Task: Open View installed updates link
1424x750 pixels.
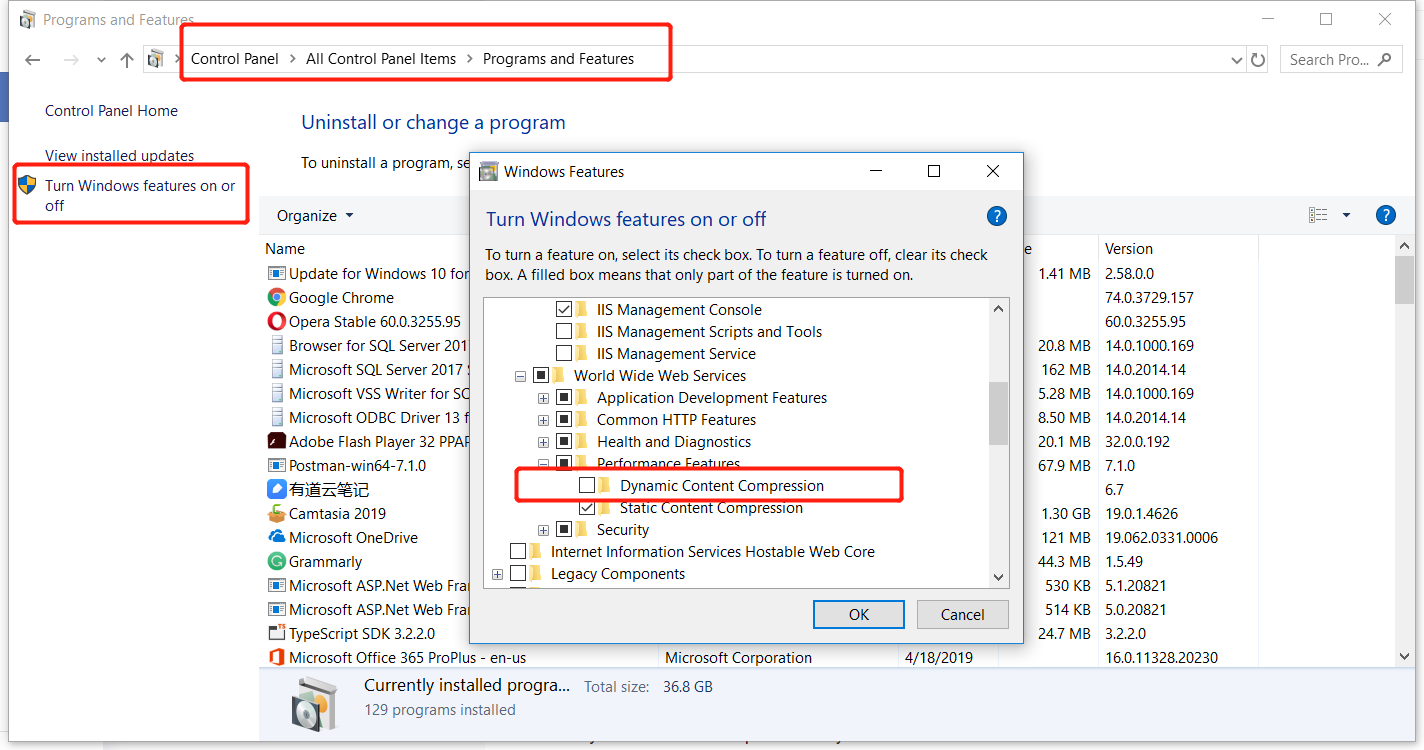Action: (120, 156)
